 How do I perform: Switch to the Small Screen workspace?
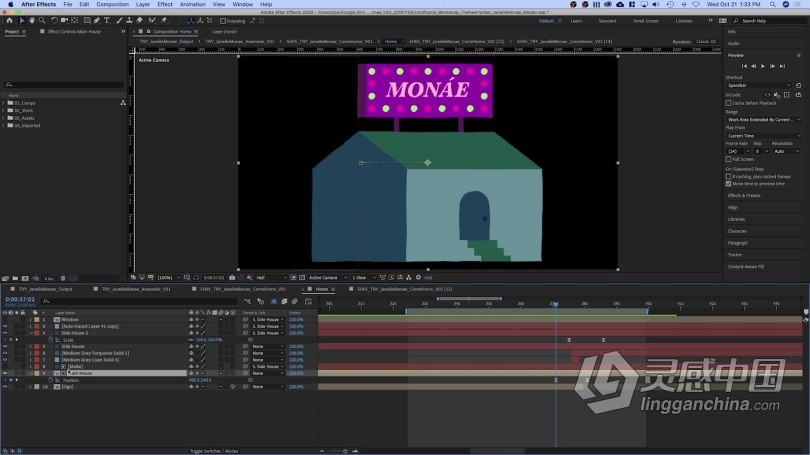[x=646, y=21]
